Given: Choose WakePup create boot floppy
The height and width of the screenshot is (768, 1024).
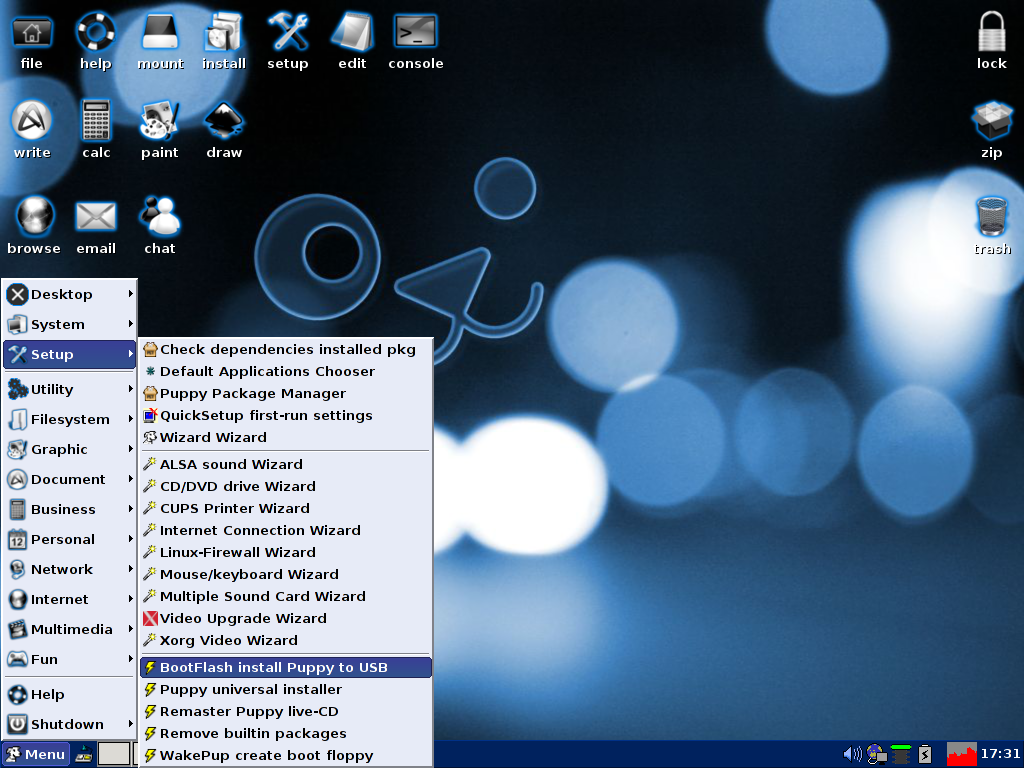Looking at the screenshot, I should click(285, 756).
